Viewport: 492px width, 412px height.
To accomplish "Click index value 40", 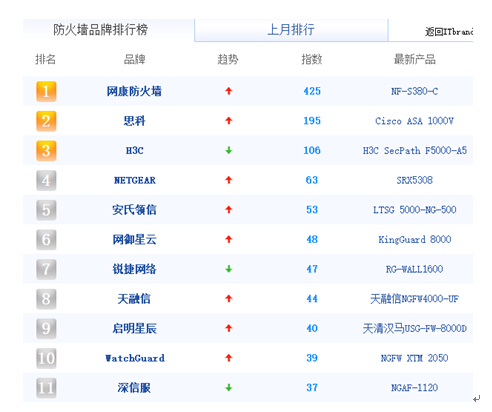I will pos(312,328).
